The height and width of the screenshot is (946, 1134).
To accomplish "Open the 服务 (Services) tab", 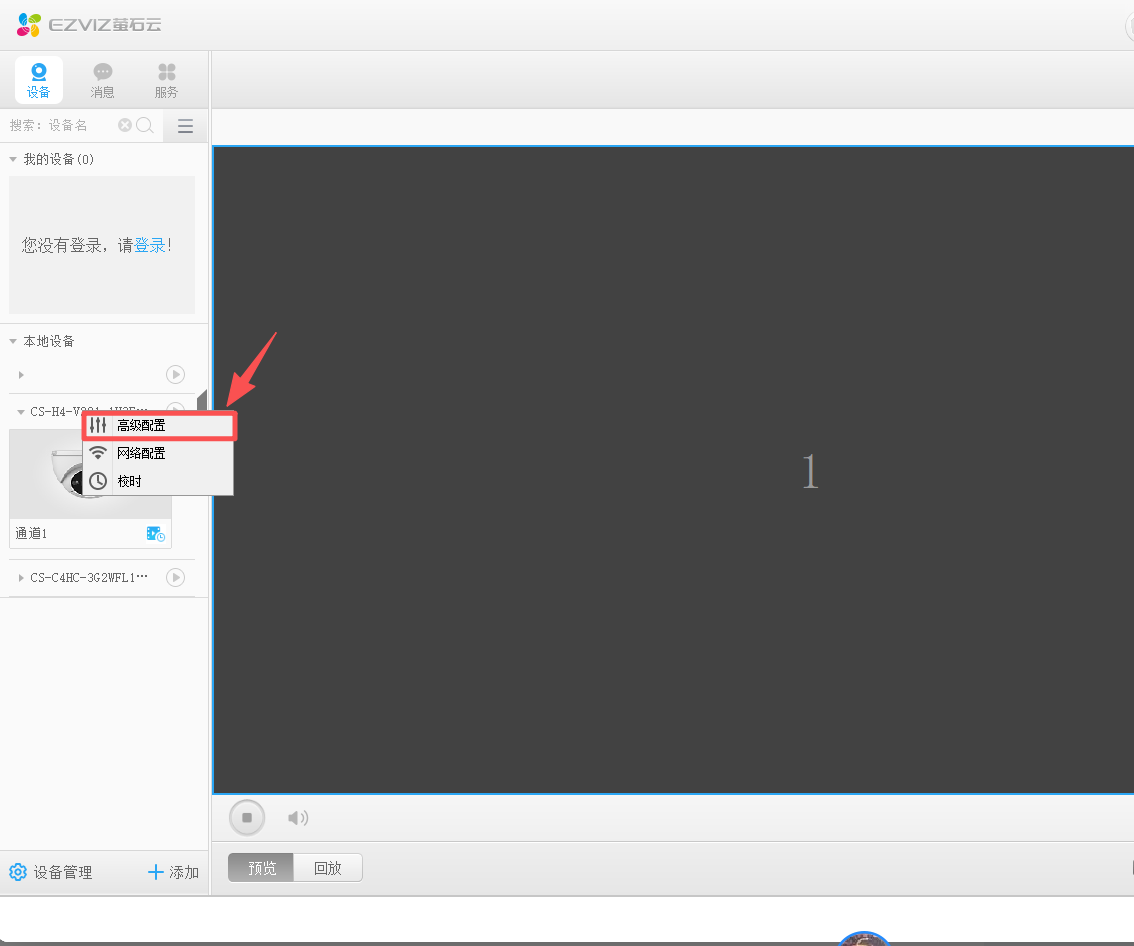I will pos(166,80).
